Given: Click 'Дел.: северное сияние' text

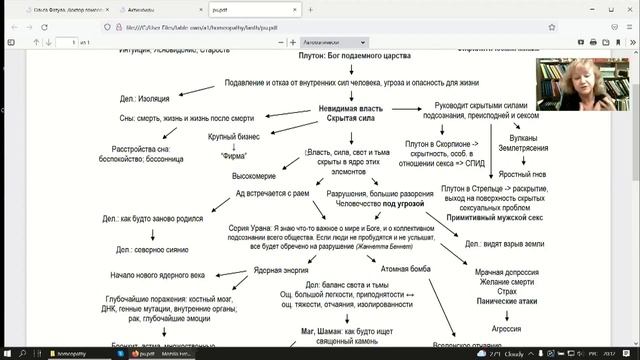Looking at the screenshot, I should [x=152, y=250].
